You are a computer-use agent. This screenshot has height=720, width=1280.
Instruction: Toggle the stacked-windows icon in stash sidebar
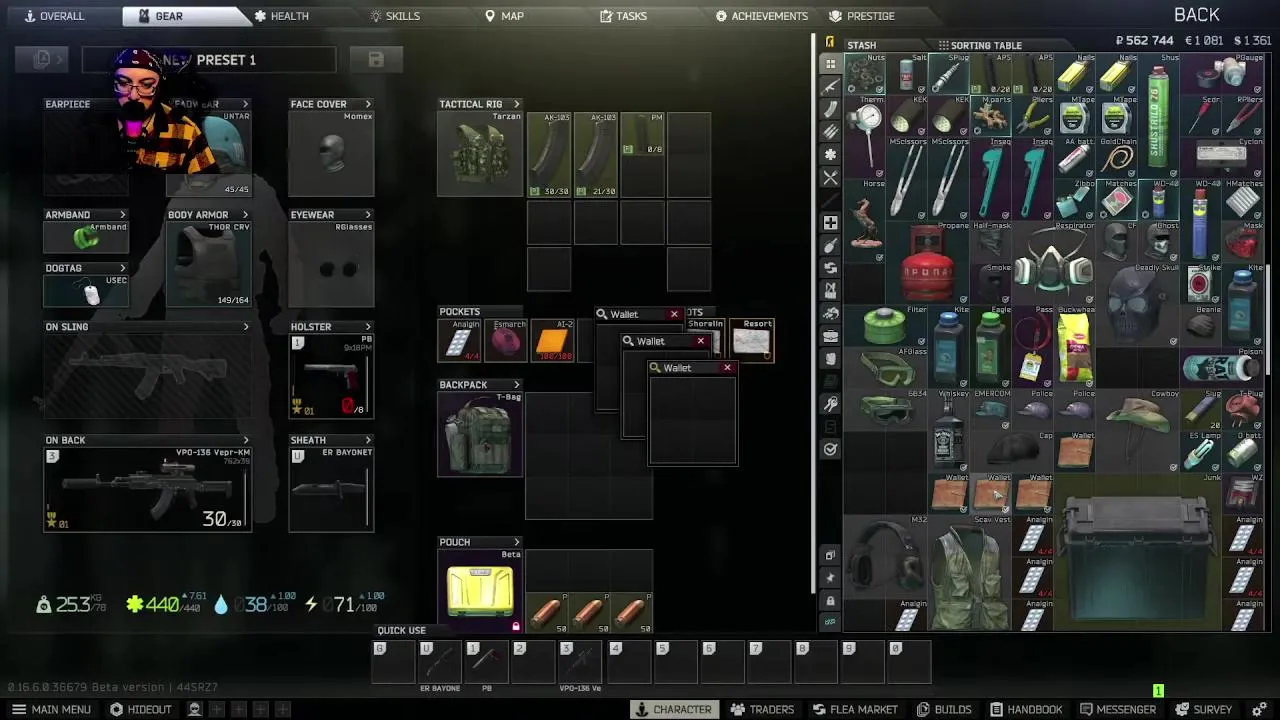(x=830, y=555)
